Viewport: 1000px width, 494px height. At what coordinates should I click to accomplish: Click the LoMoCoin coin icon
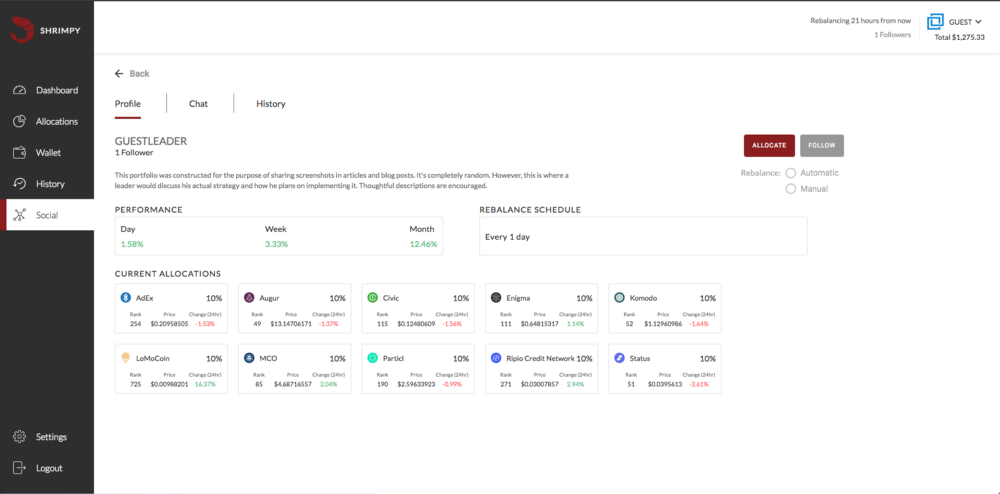click(x=126, y=358)
